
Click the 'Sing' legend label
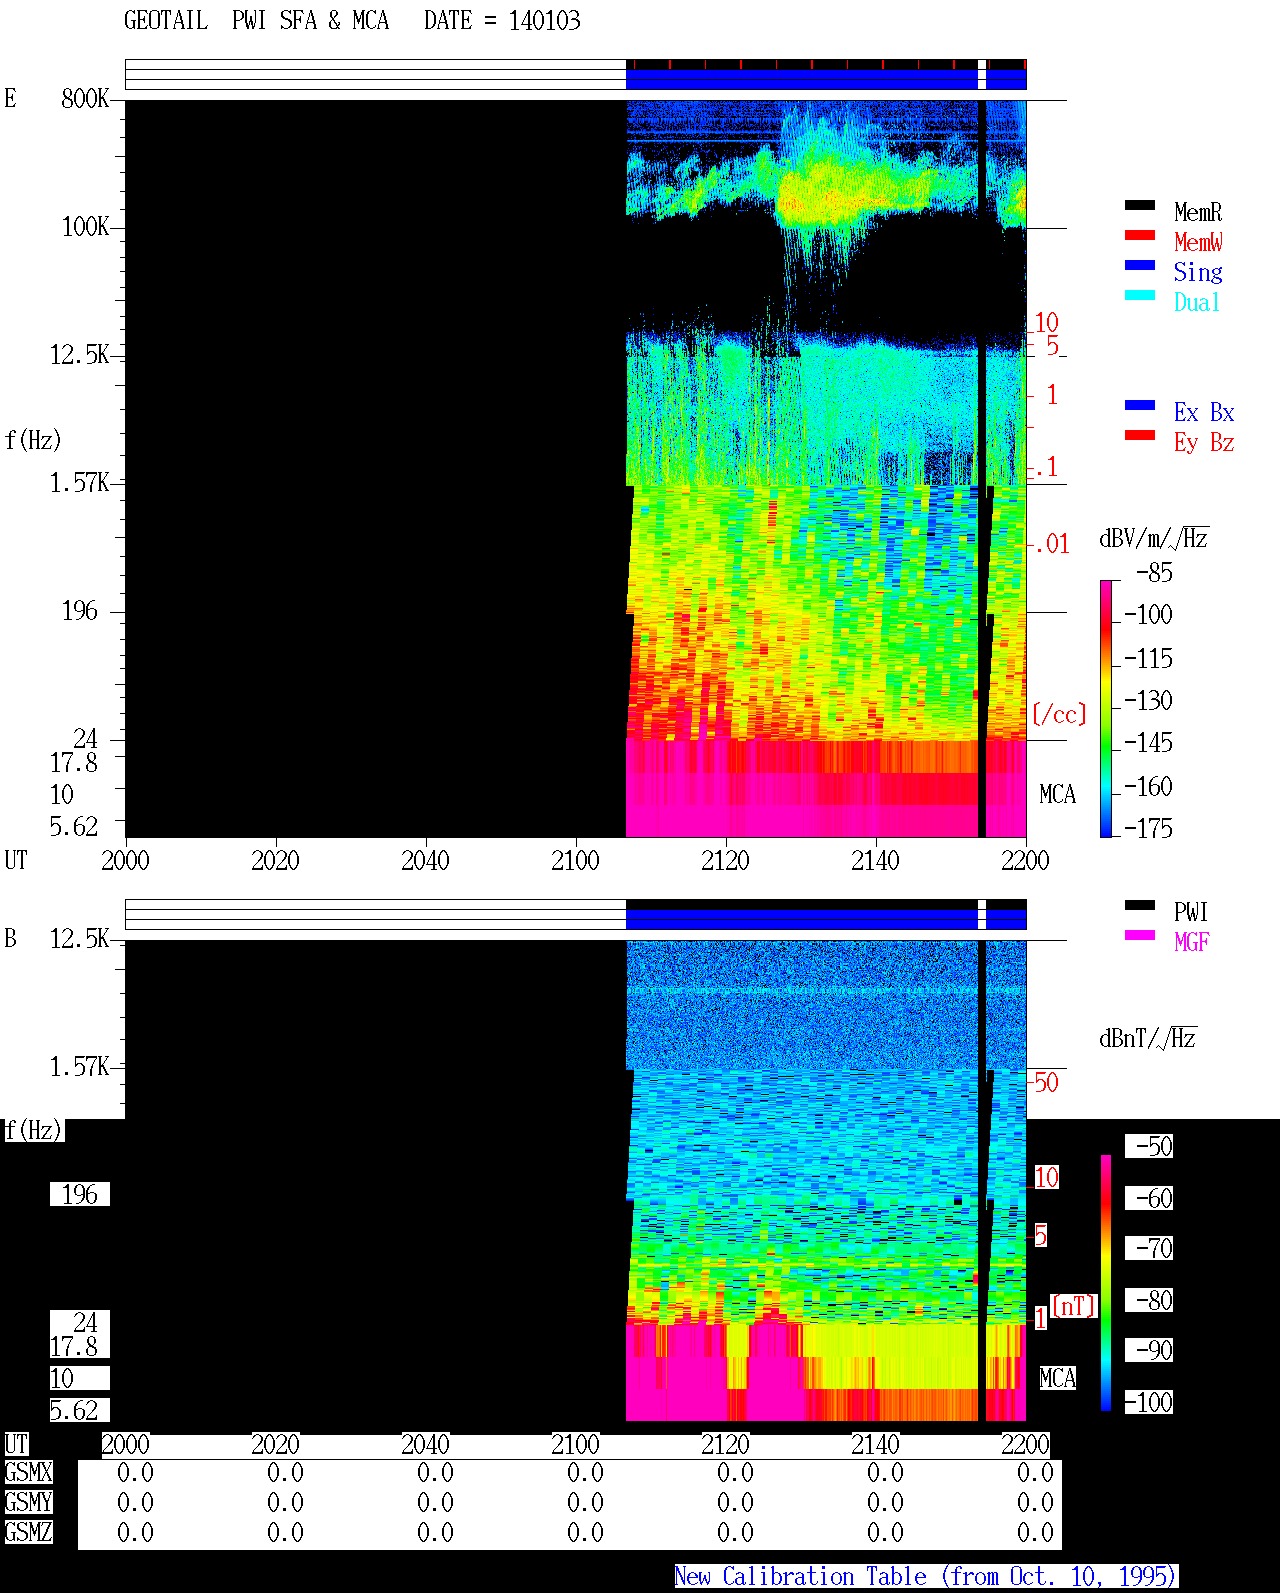(1198, 272)
